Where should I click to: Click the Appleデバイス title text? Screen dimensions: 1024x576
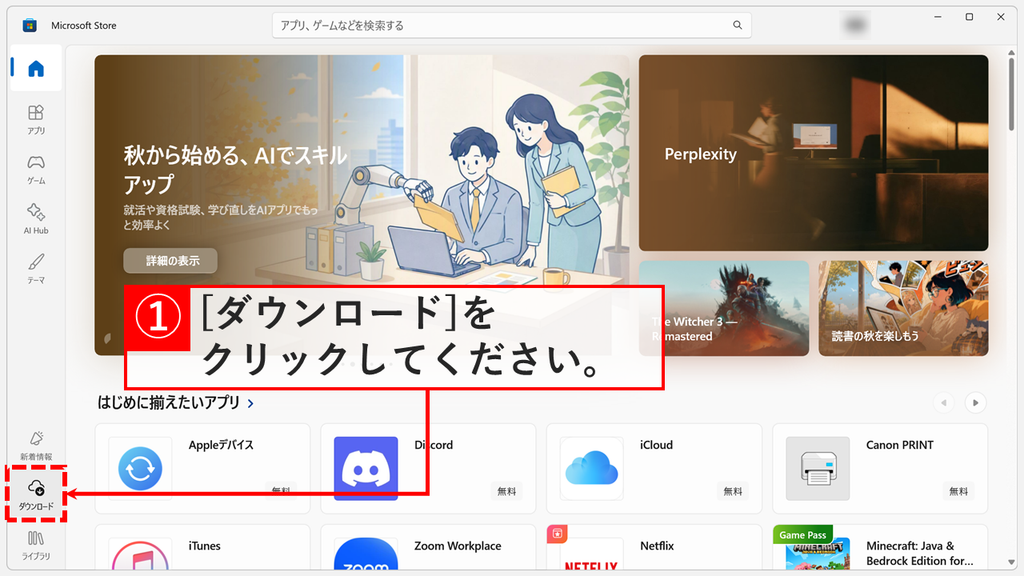click(221, 445)
